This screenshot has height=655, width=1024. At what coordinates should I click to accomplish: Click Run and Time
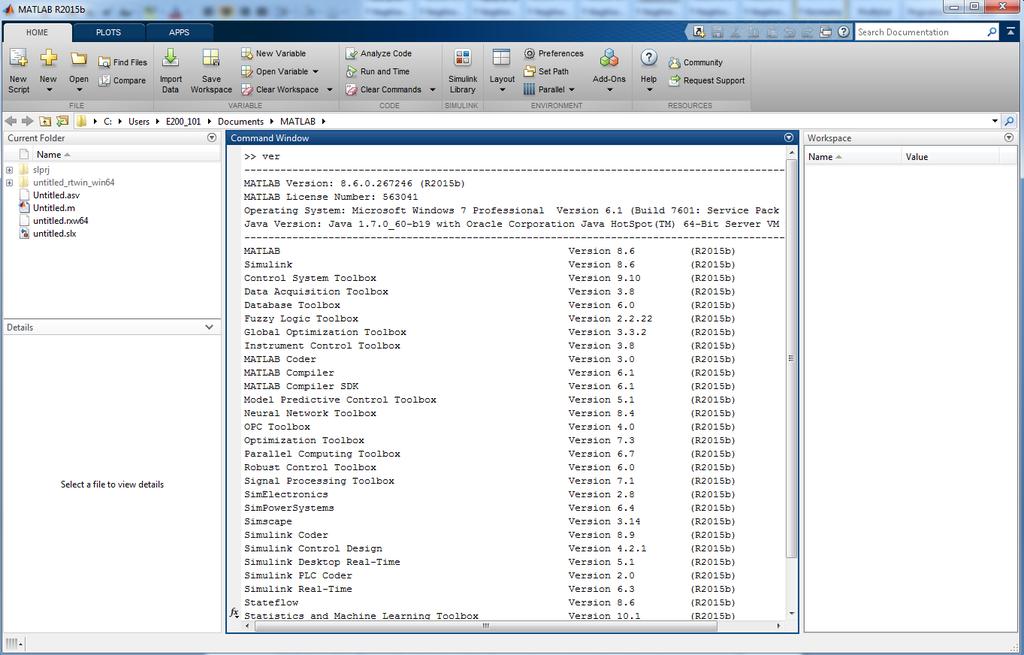[377, 71]
